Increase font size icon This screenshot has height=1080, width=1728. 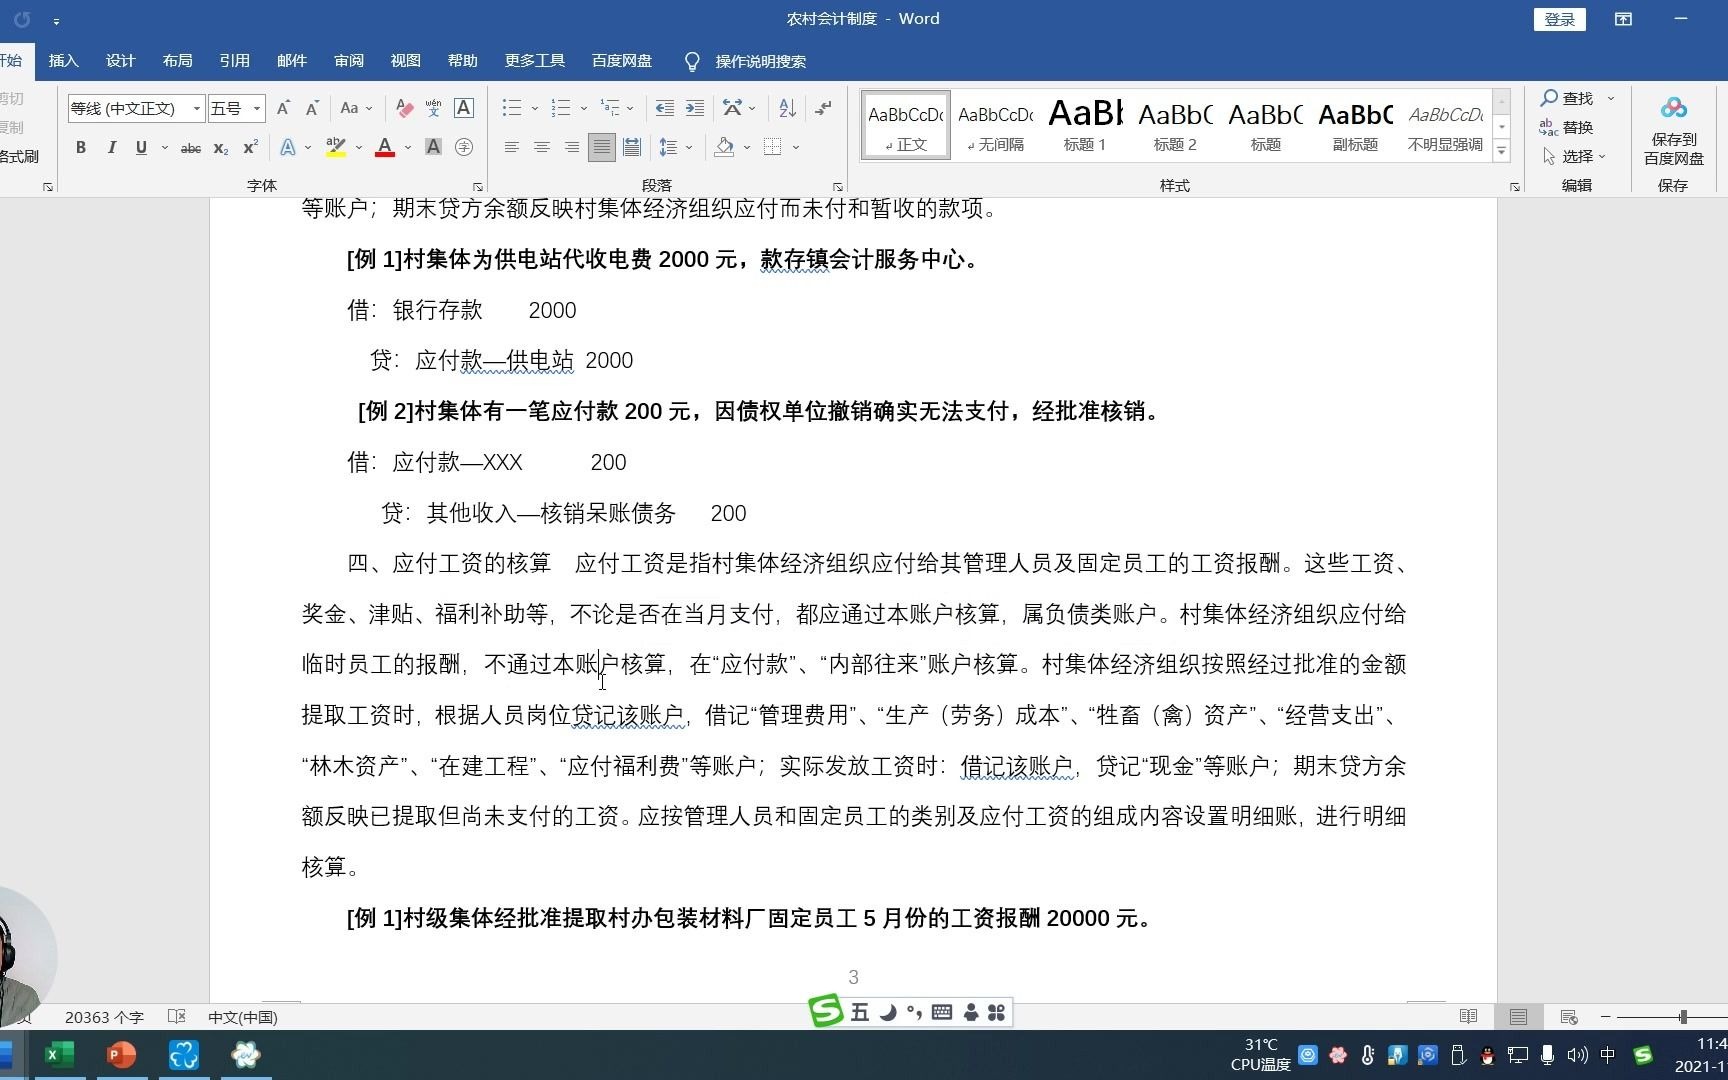pyautogui.click(x=283, y=108)
